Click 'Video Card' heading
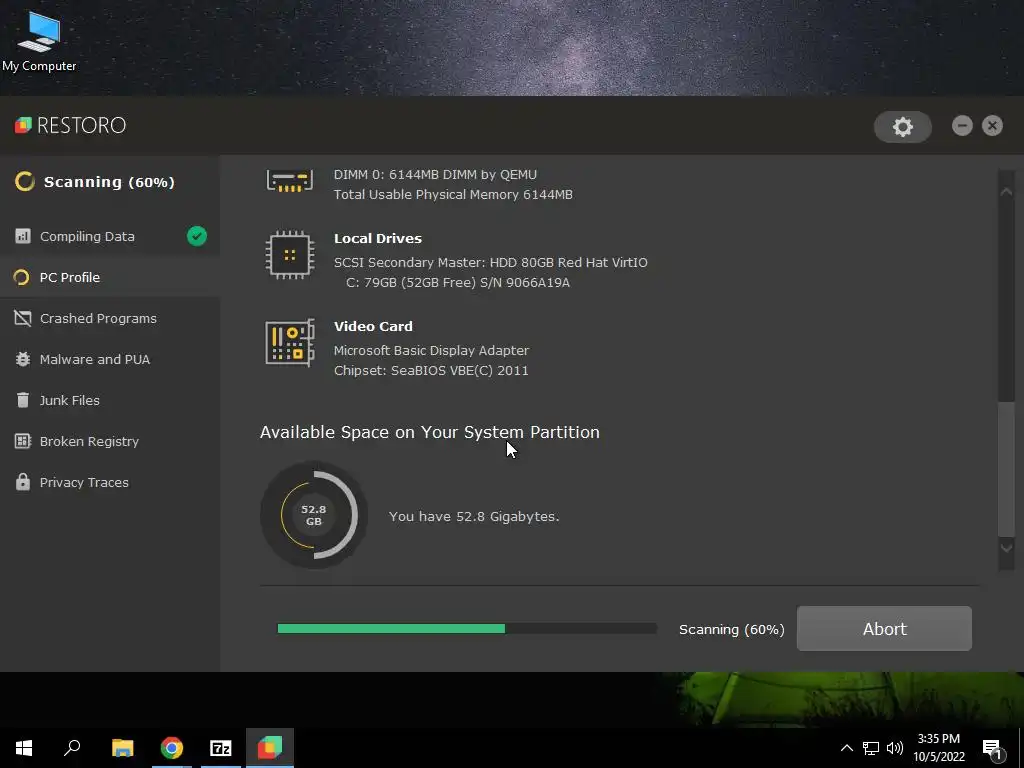This screenshot has width=1024, height=768. pyautogui.click(x=373, y=326)
